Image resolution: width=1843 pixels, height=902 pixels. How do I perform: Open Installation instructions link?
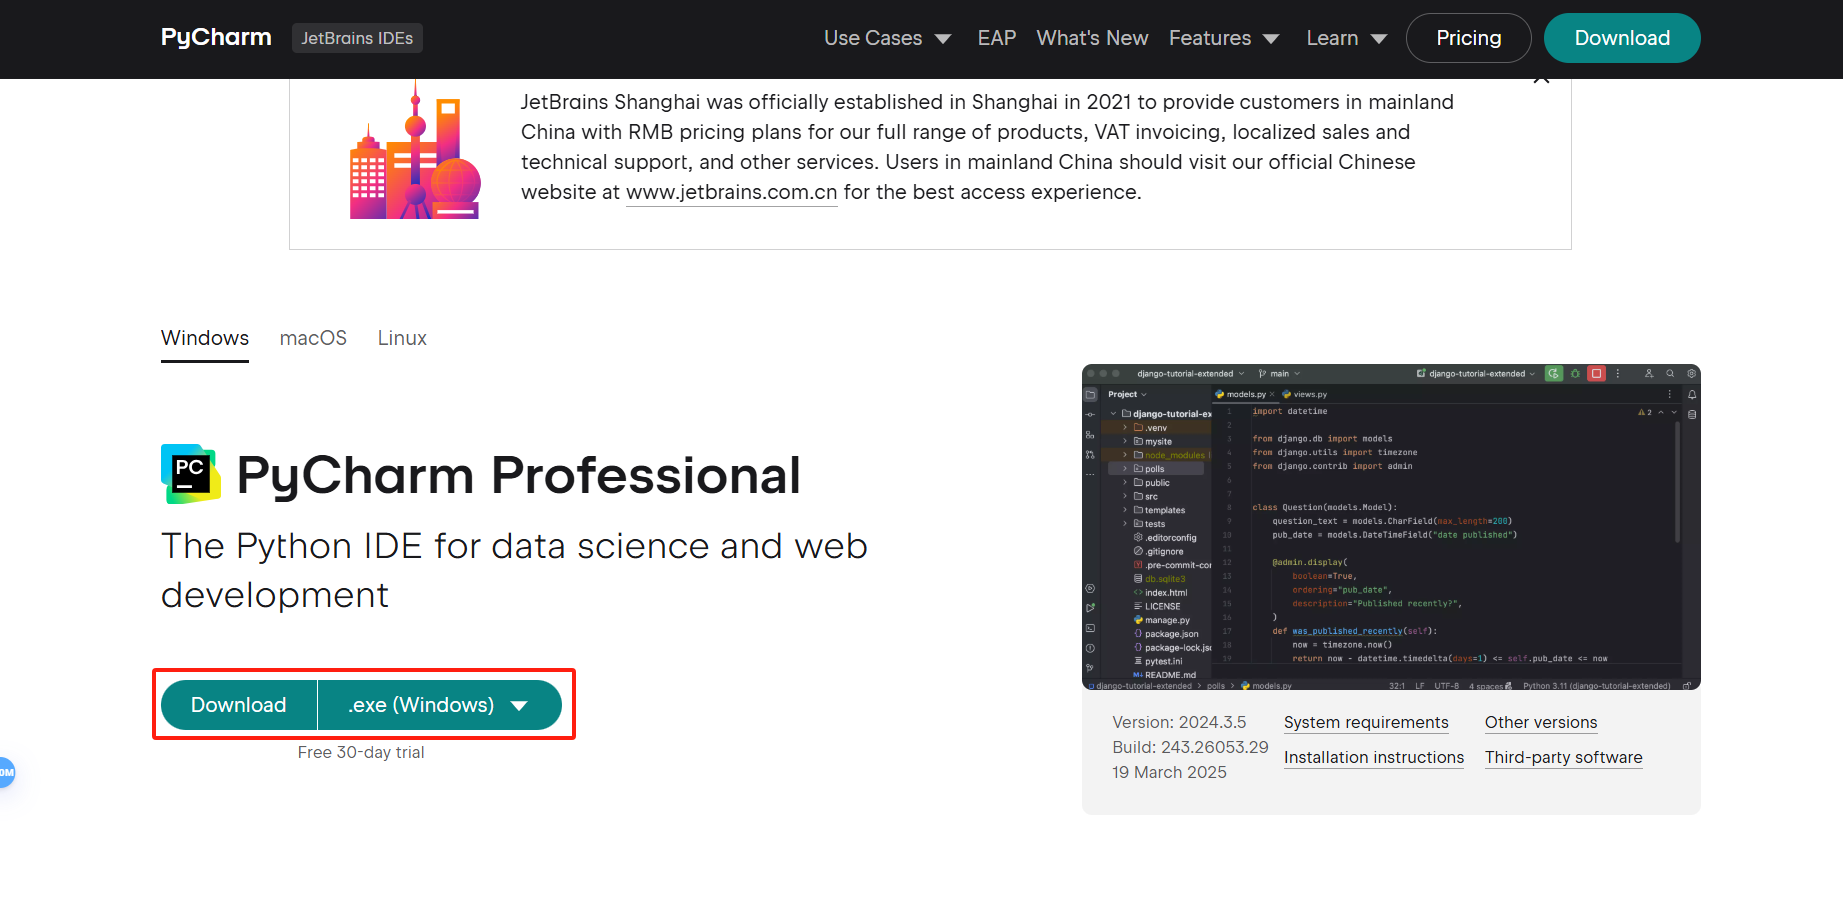(x=1374, y=757)
